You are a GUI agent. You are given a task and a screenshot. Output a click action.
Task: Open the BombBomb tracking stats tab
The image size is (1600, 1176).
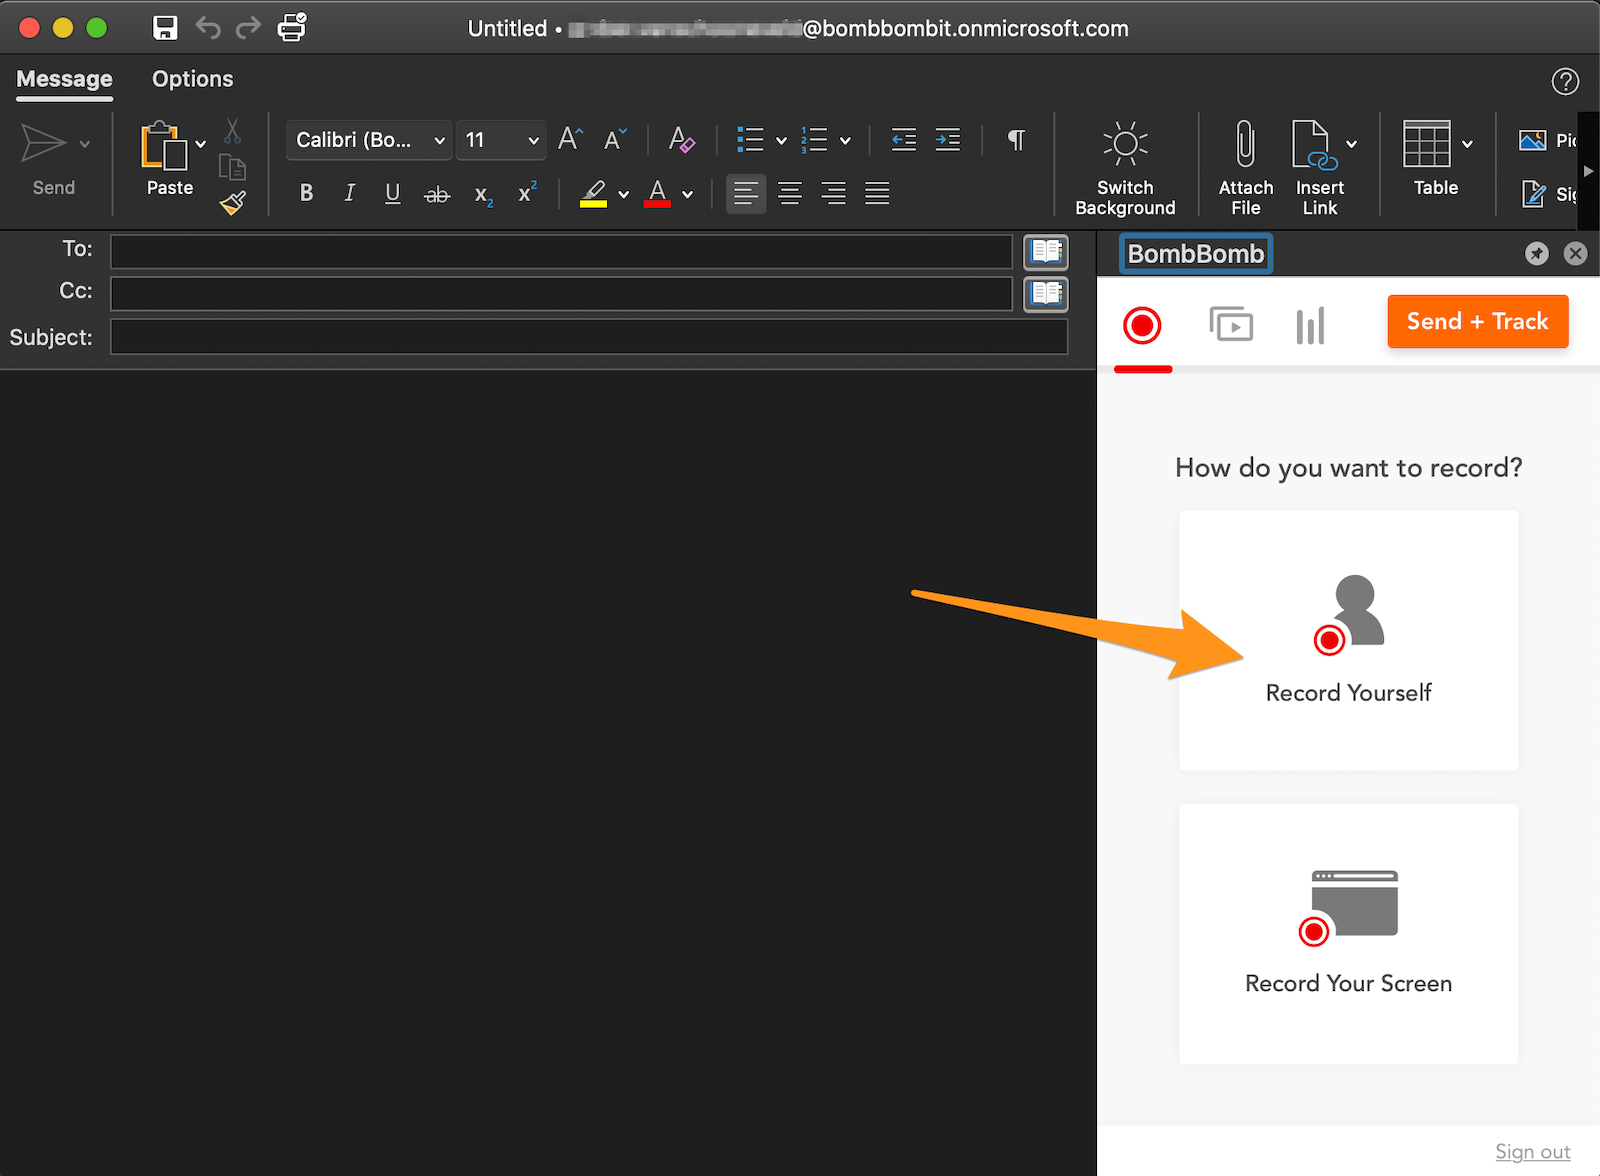click(1310, 326)
